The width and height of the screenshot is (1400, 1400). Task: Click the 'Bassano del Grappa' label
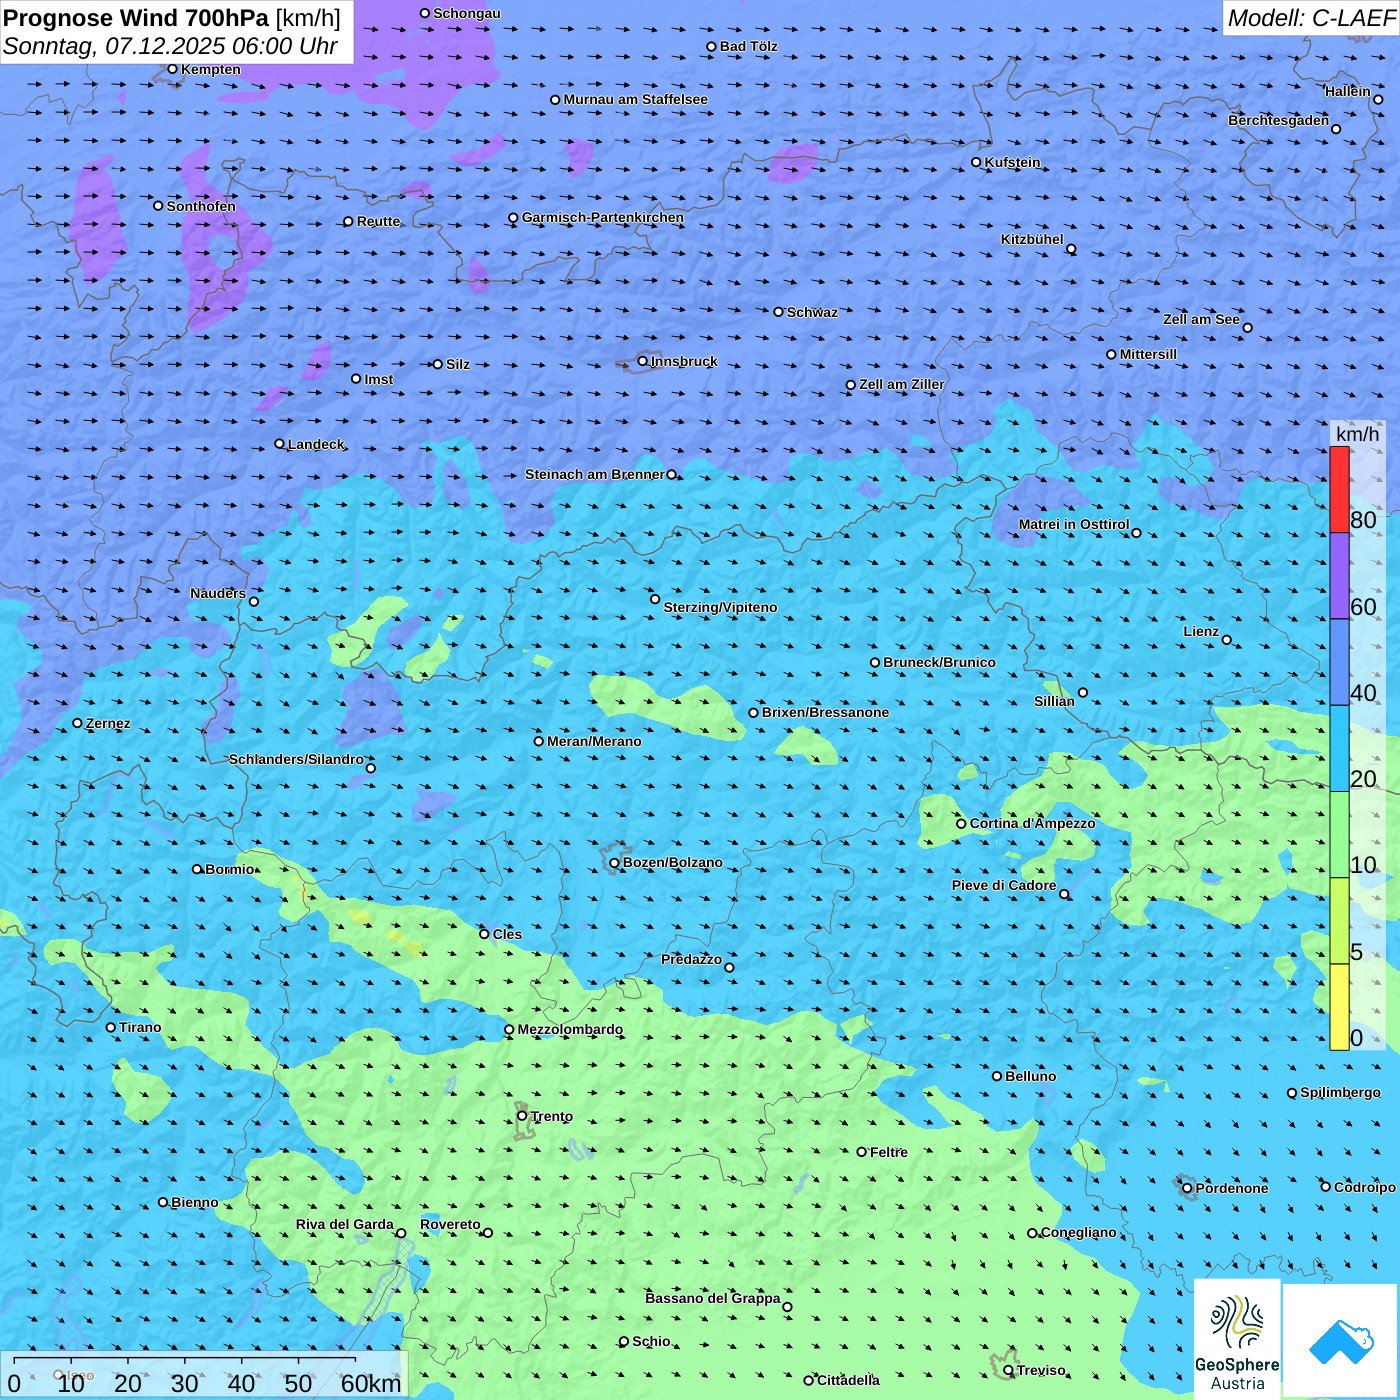click(713, 1298)
